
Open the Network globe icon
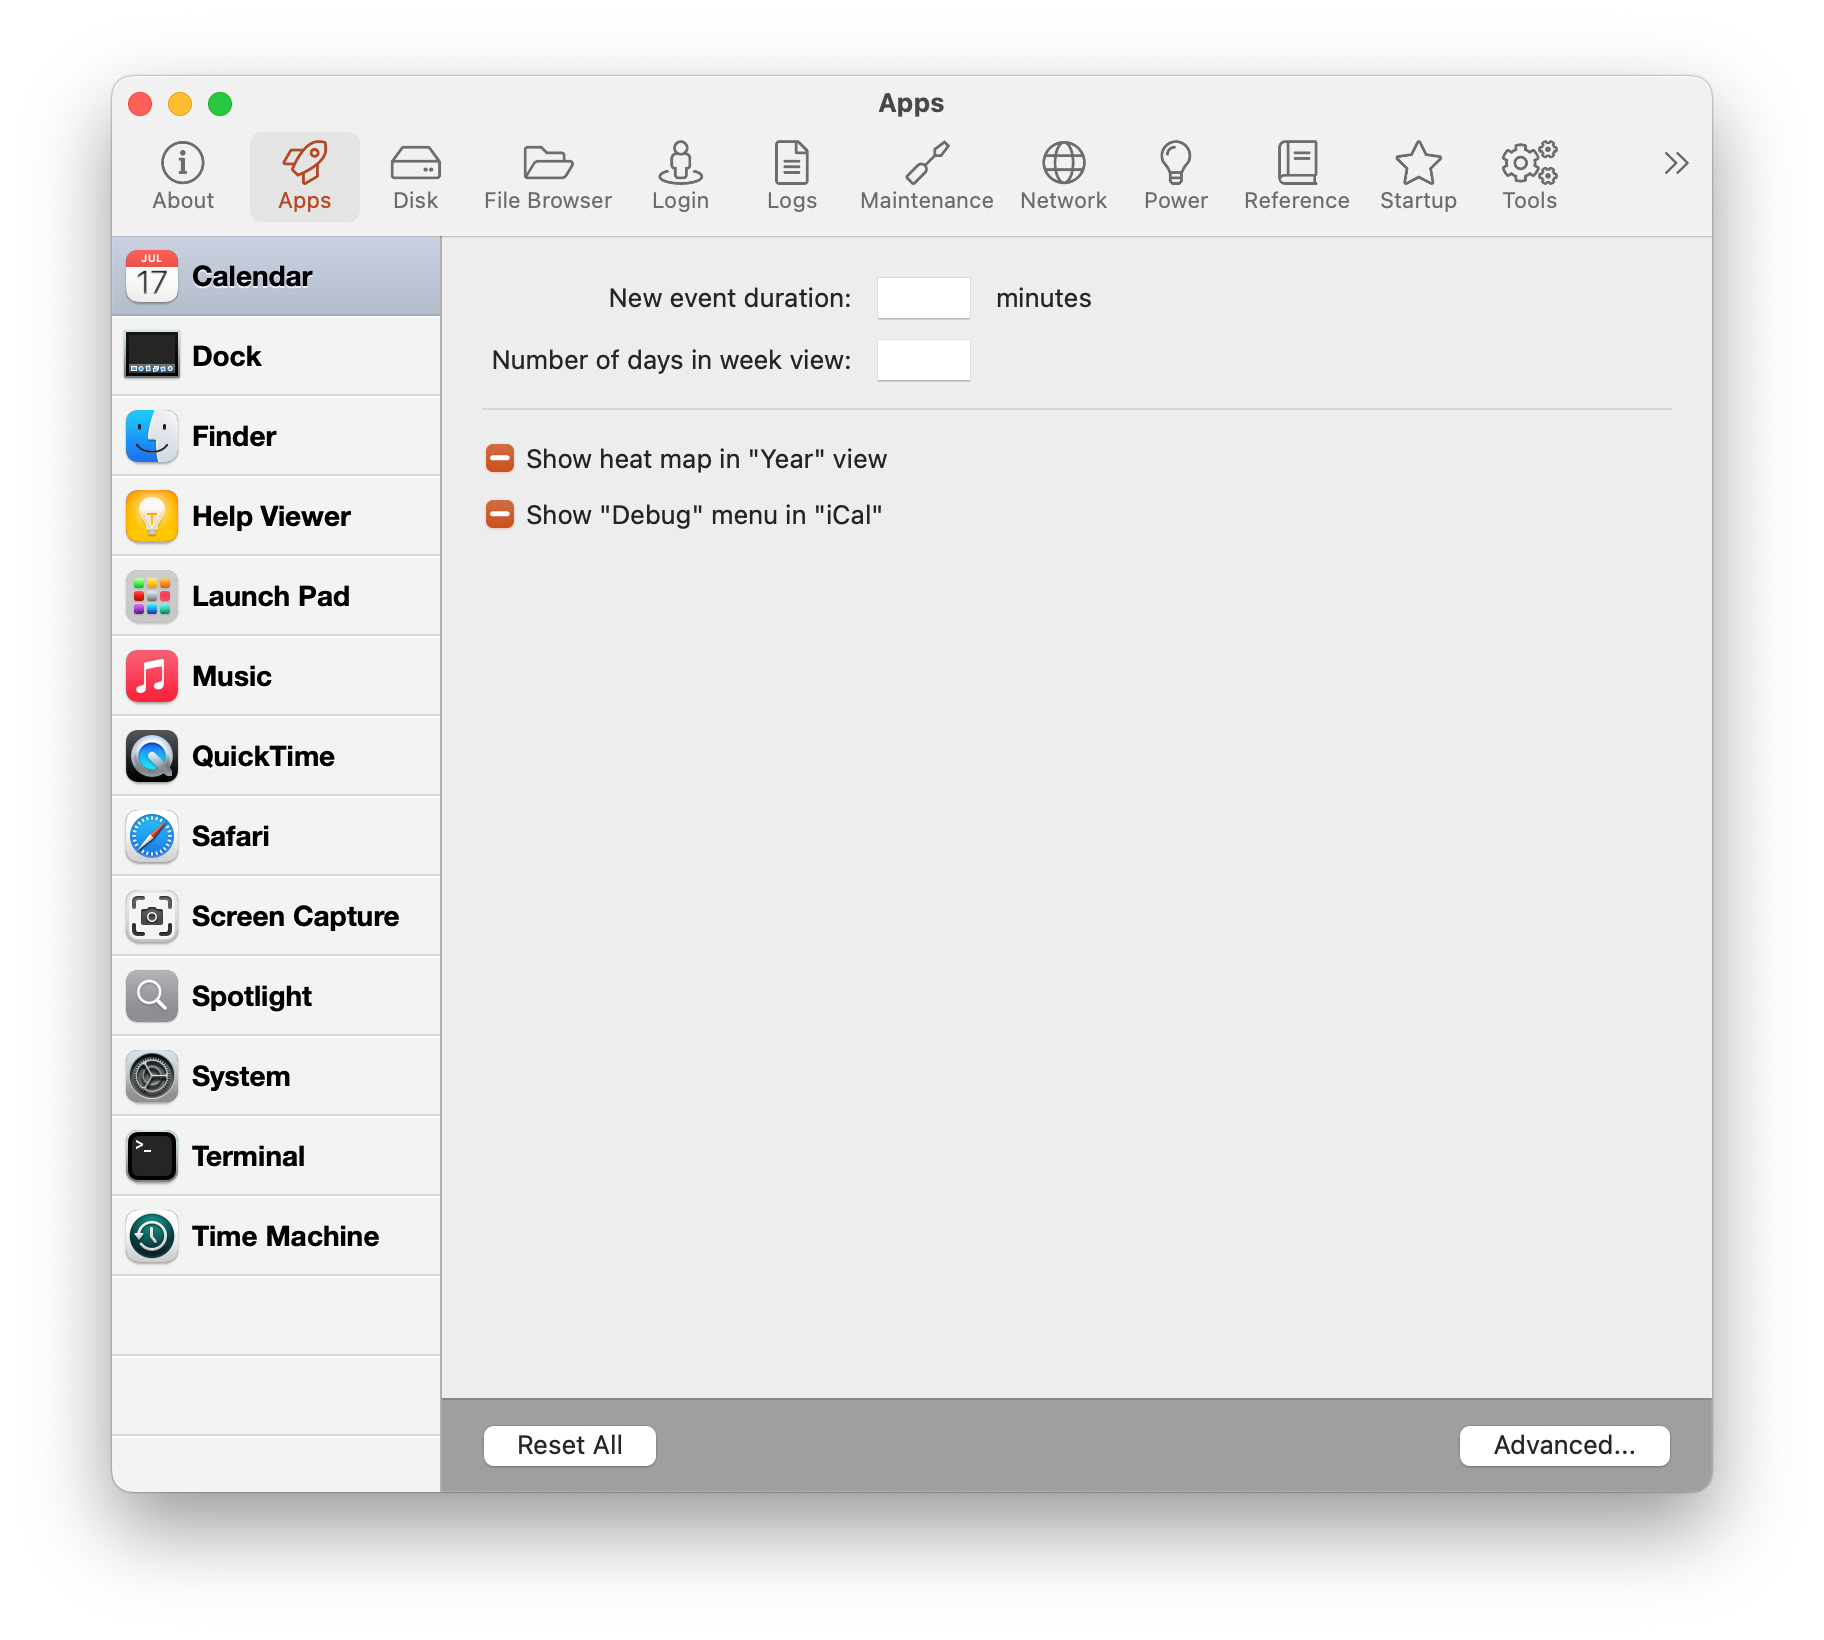1064,163
